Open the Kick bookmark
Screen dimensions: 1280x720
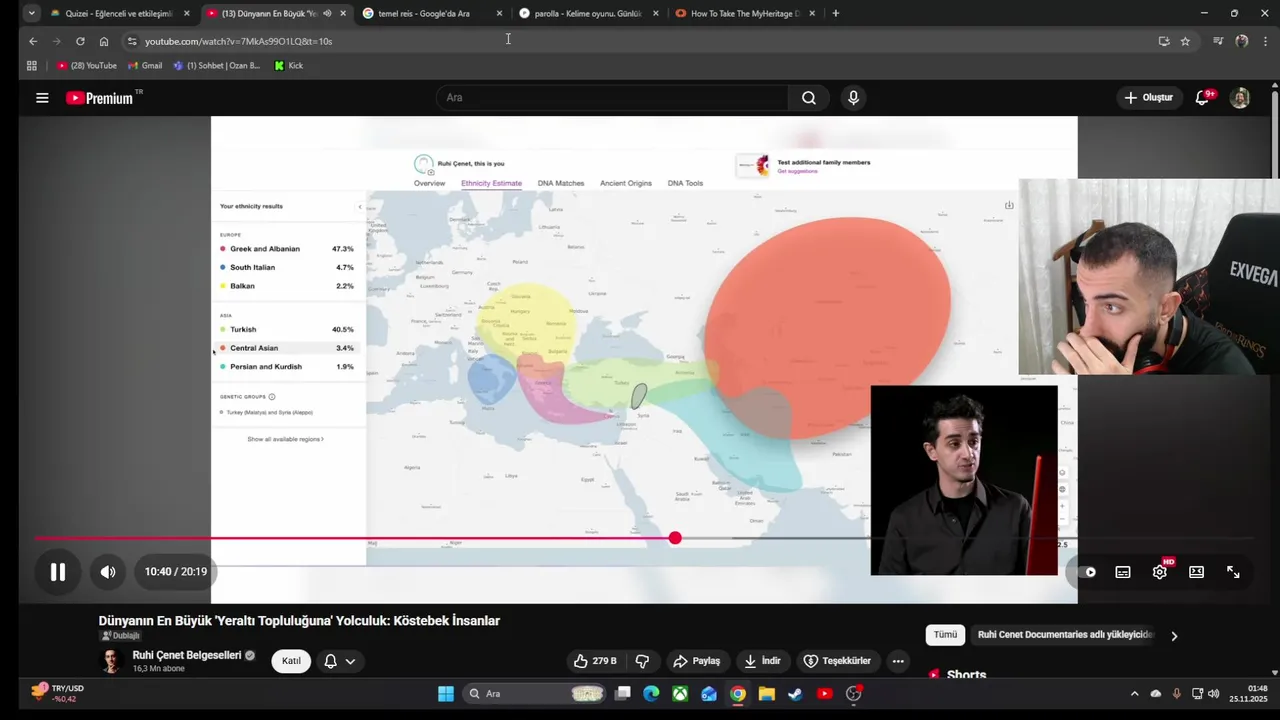(289, 65)
